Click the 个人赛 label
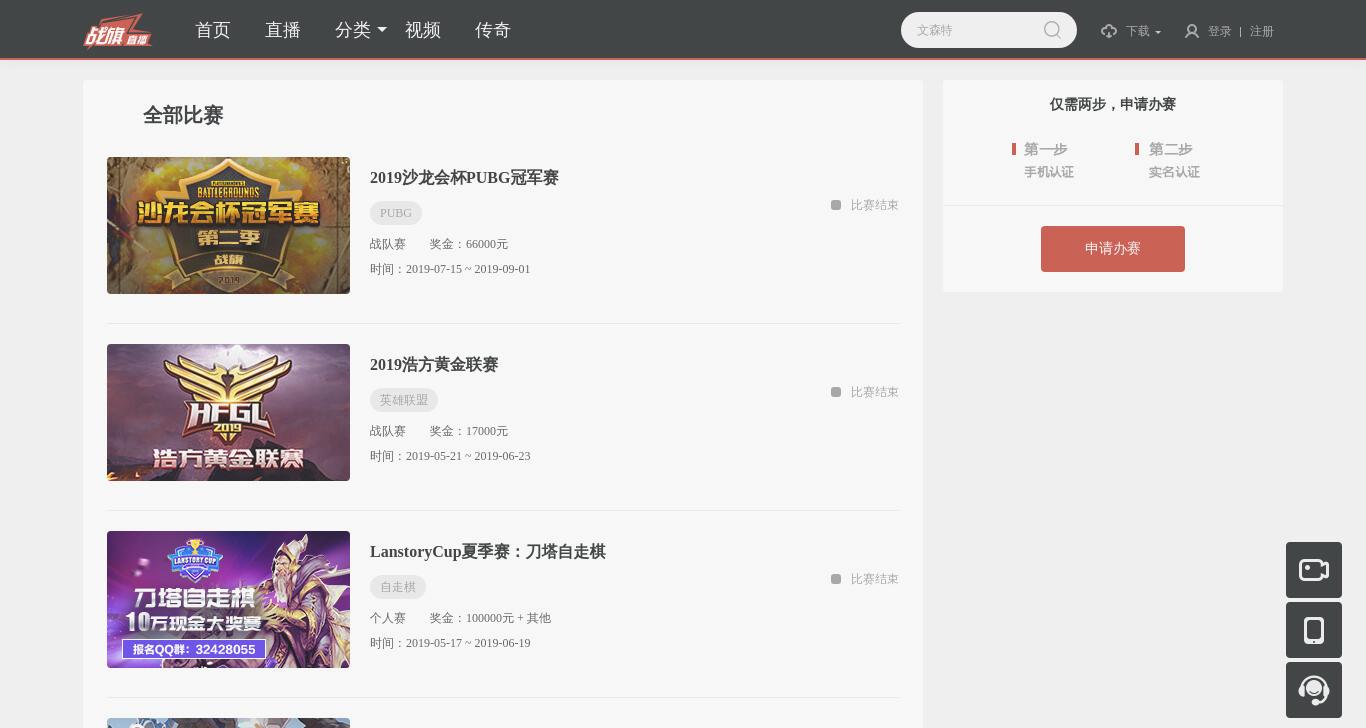The width and height of the screenshot is (1366, 728). point(388,618)
